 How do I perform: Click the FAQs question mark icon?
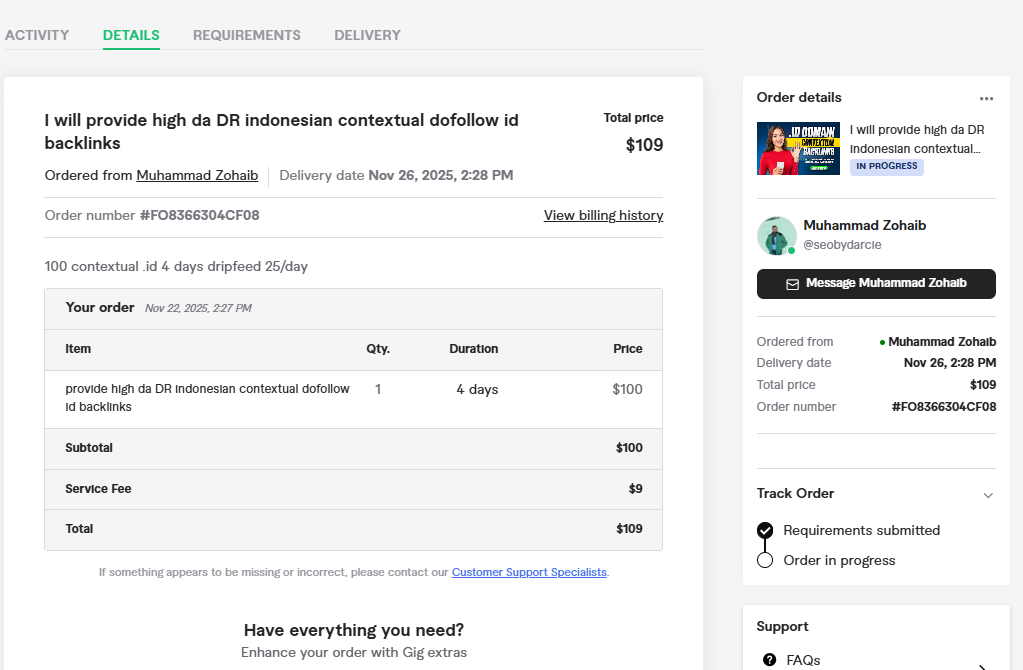[x=769, y=660]
